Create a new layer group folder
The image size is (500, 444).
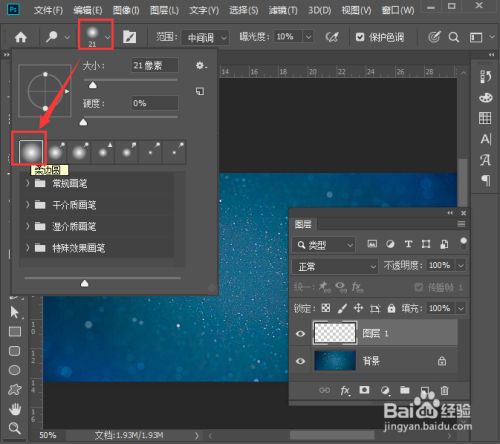[x=405, y=390]
